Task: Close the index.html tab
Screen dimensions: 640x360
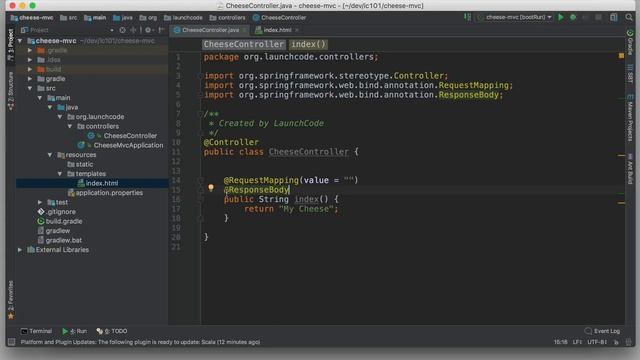Action: [297, 30]
